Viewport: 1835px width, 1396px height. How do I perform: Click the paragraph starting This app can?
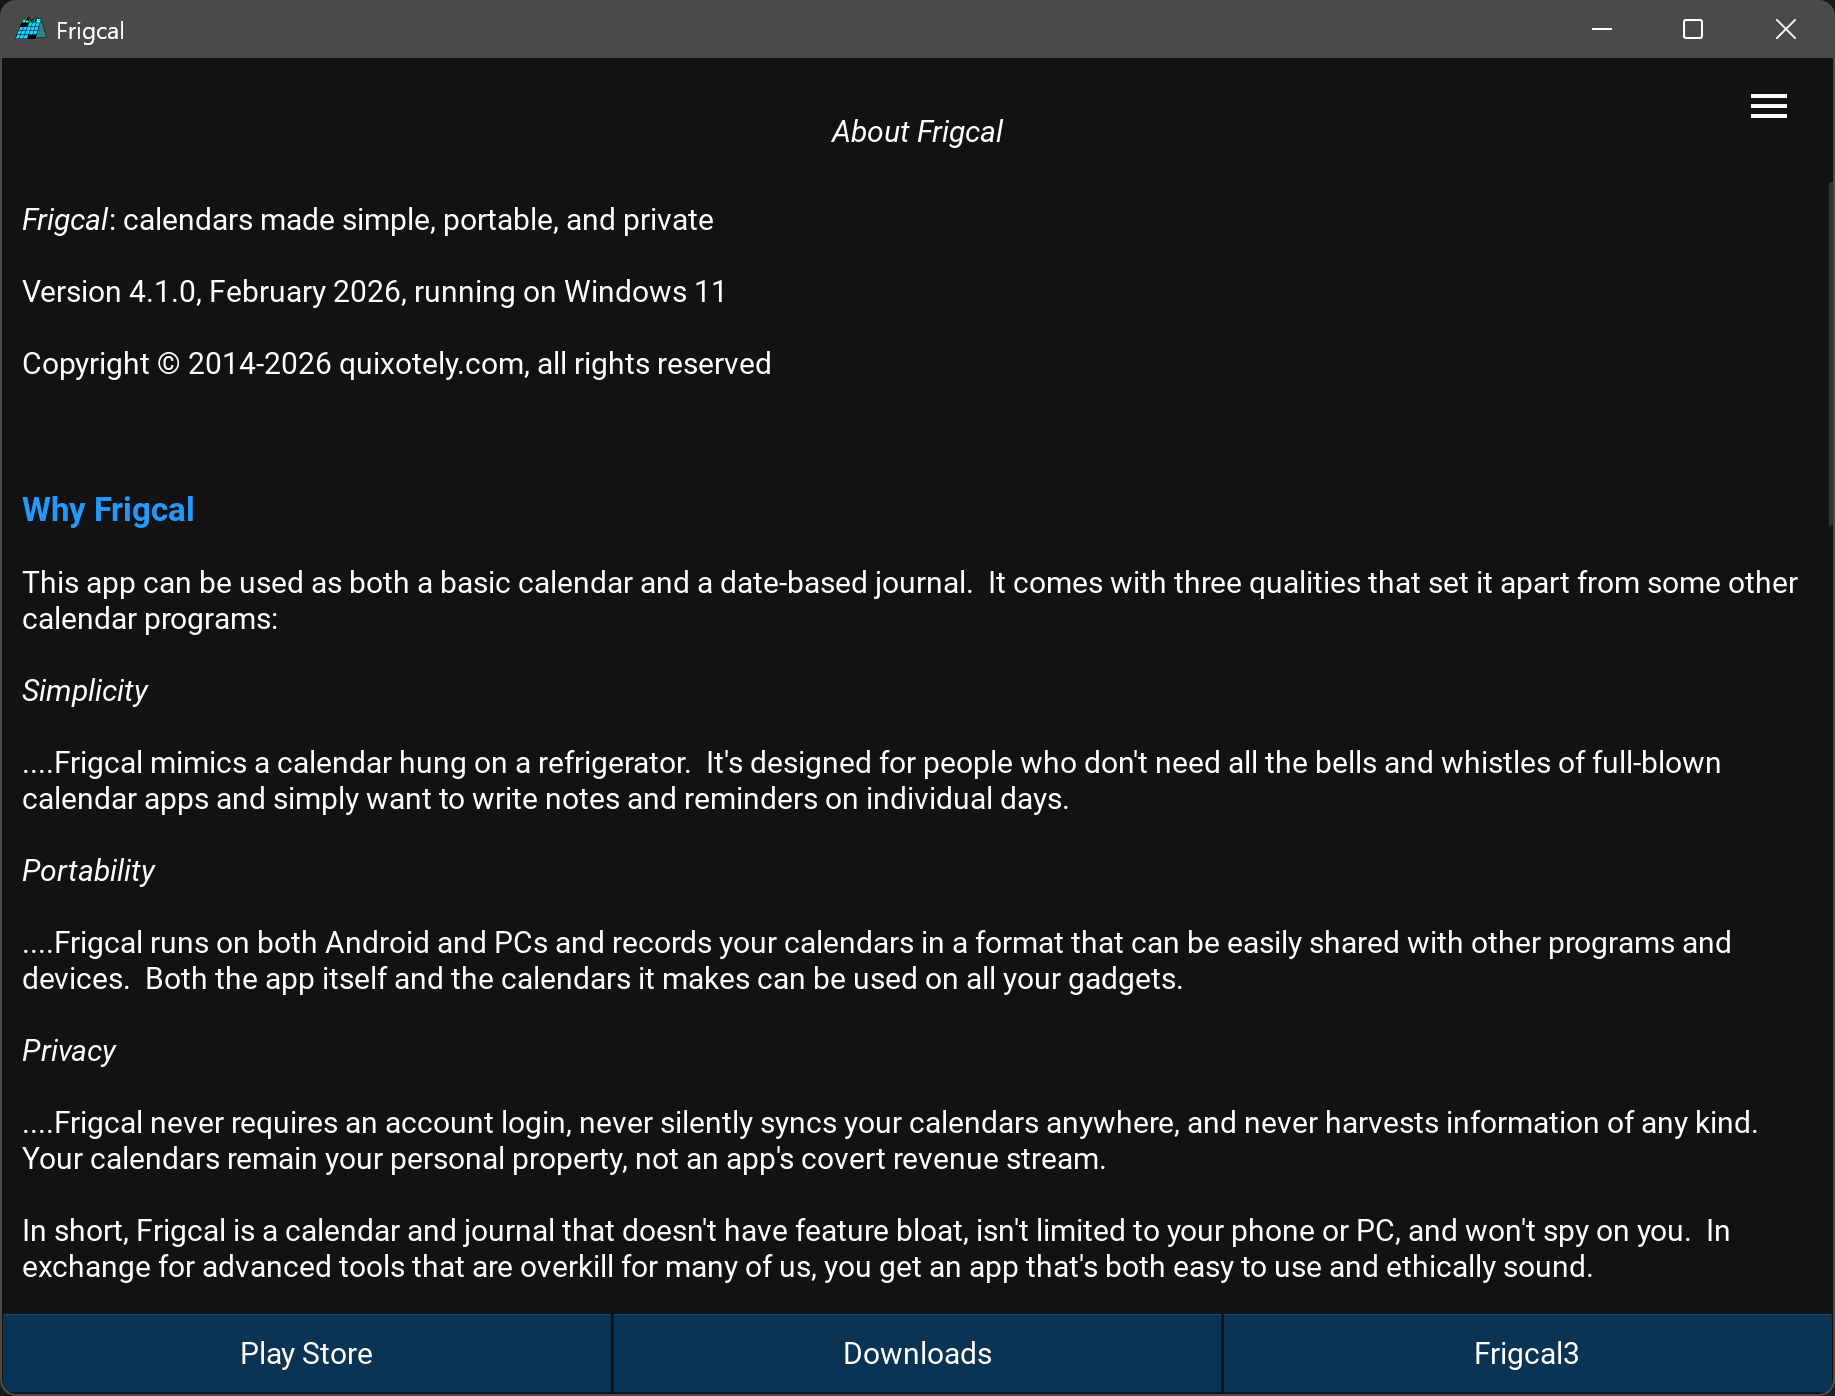[x=909, y=601]
